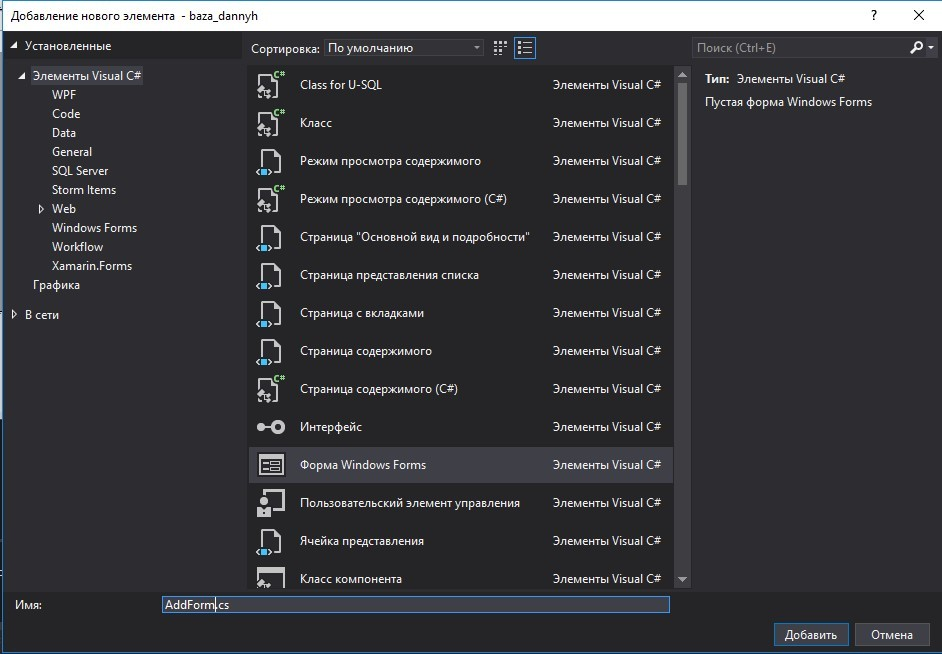Click the Отмена button
This screenshot has height=654, width=942.
click(x=892, y=635)
